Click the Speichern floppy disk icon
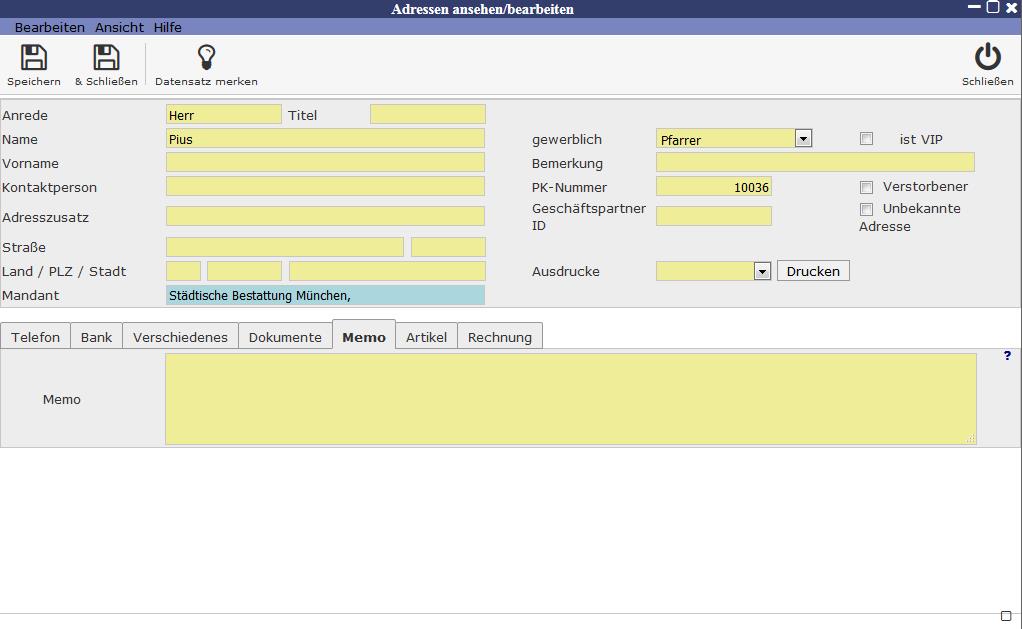 (34, 58)
